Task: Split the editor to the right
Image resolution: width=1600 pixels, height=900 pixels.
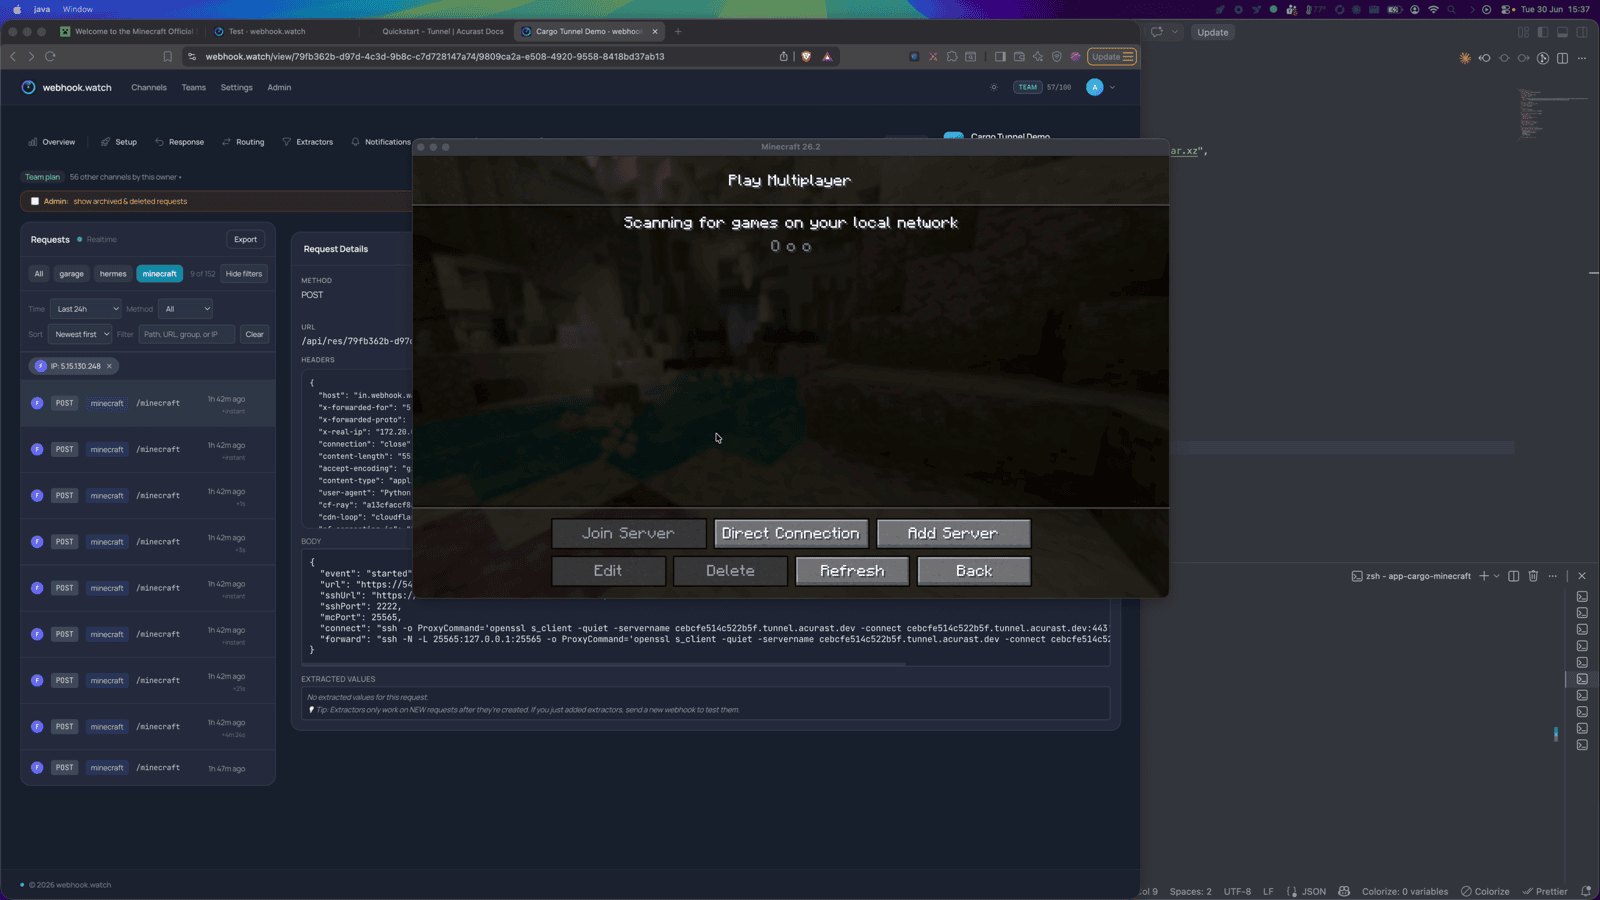Action: [x=1562, y=58]
